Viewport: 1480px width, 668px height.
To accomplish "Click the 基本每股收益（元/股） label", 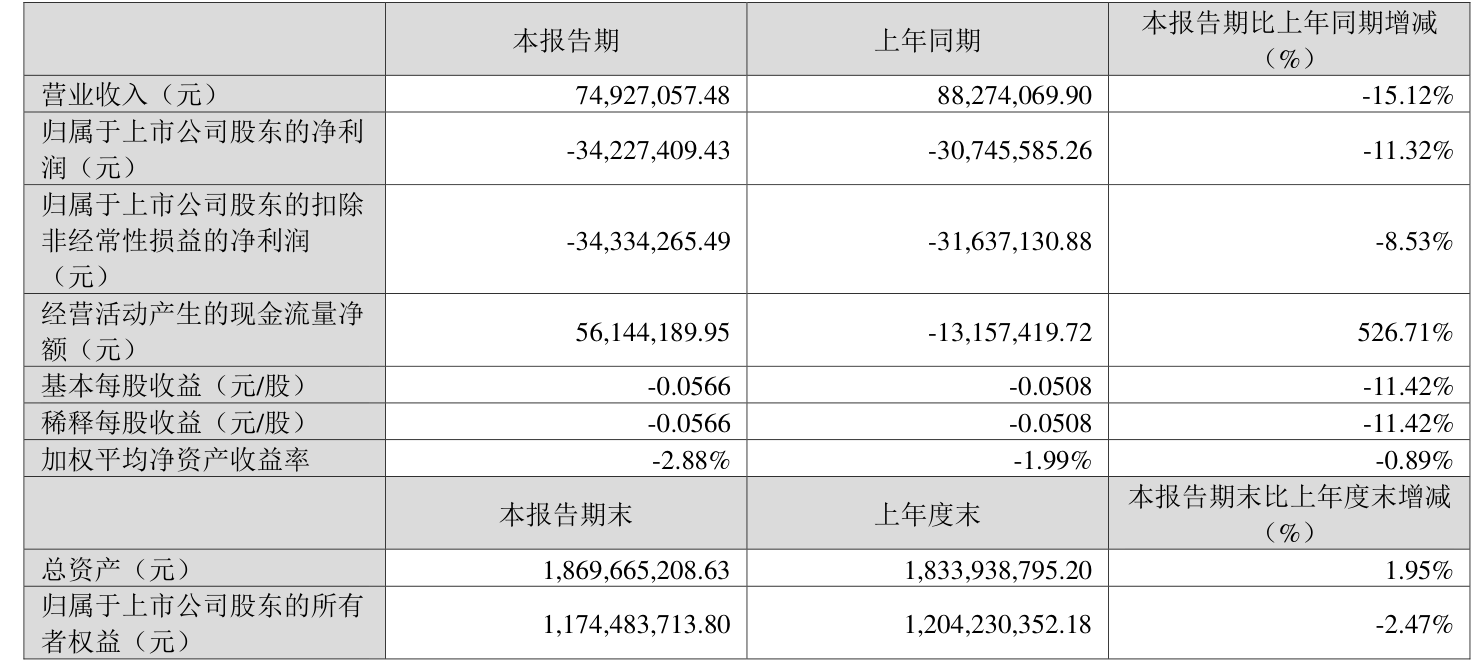I will (169, 387).
